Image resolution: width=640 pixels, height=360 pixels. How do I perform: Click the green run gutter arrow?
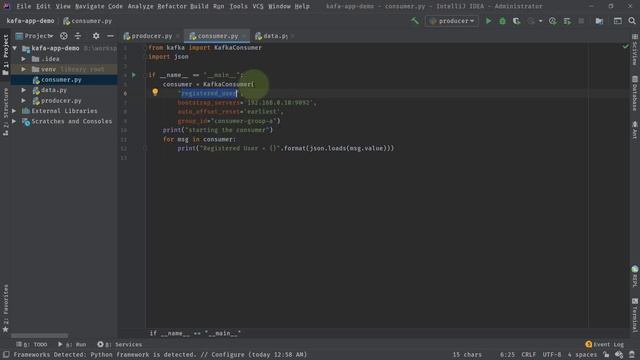(134, 75)
